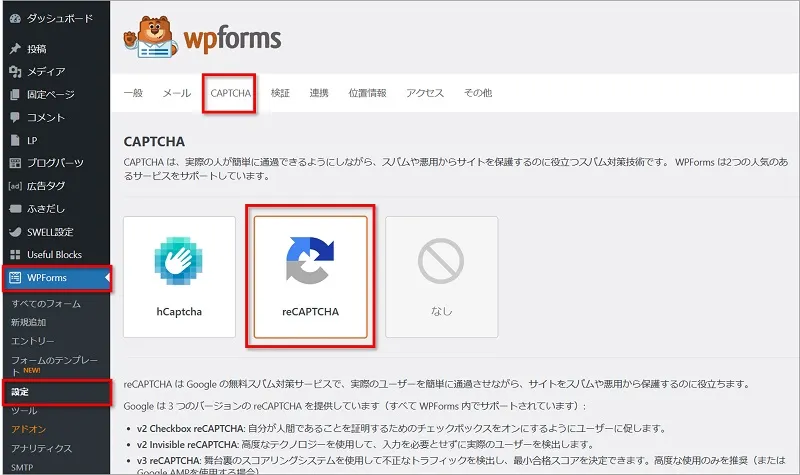Click the dashboard gauge icon in sidebar

coord(14,19)
